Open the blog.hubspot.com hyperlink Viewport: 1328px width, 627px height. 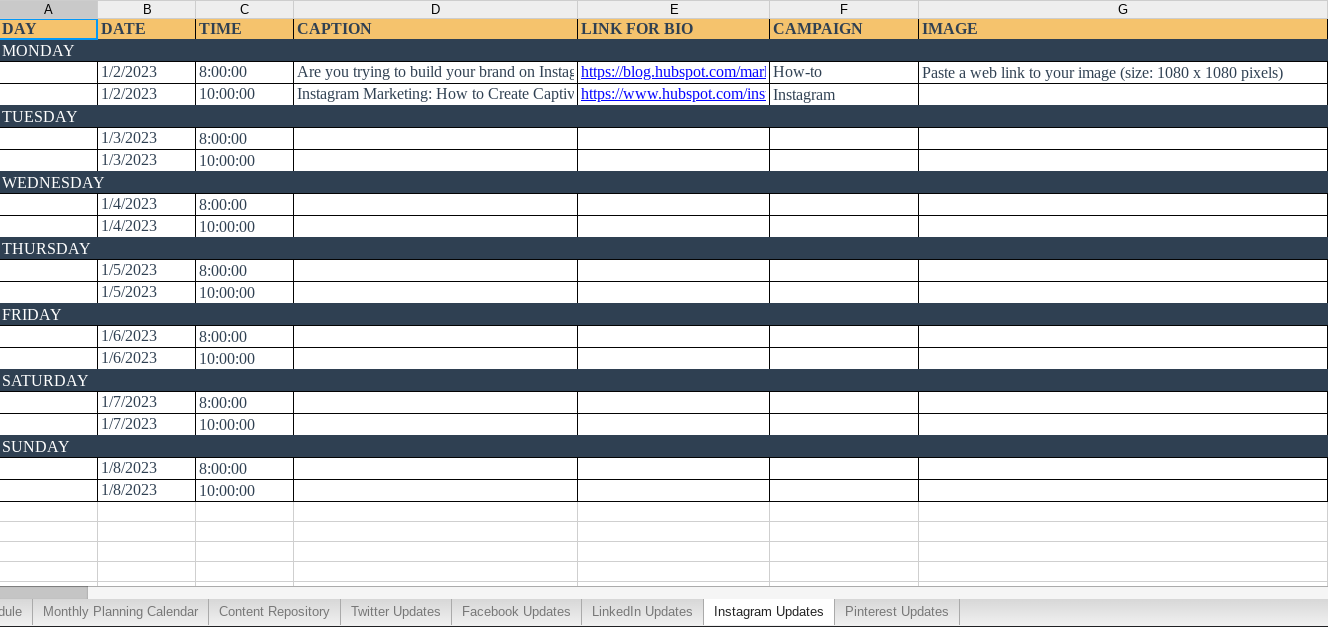pos(671,72)
